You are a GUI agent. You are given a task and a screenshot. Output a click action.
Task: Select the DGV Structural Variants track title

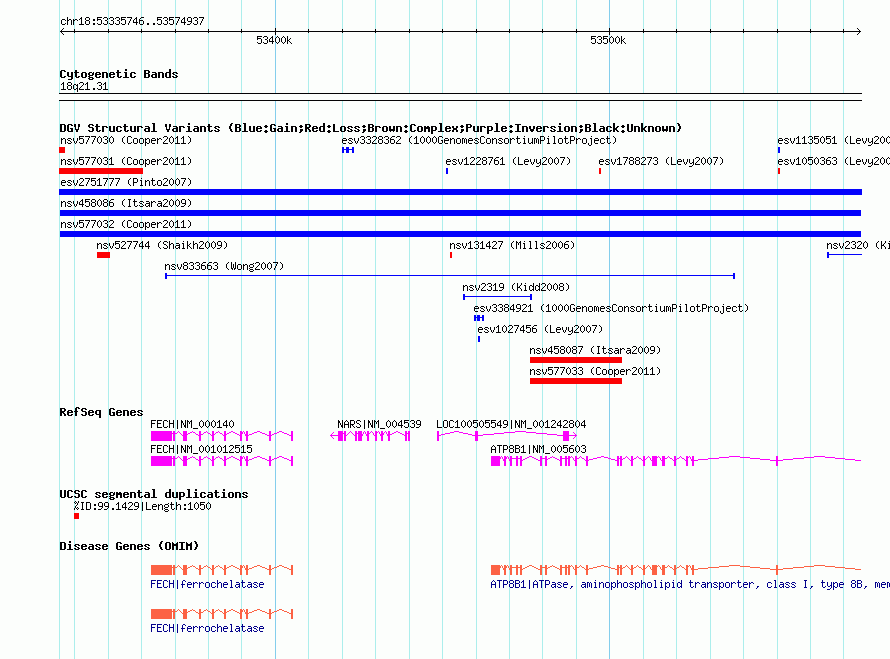[x=370, y=128]
